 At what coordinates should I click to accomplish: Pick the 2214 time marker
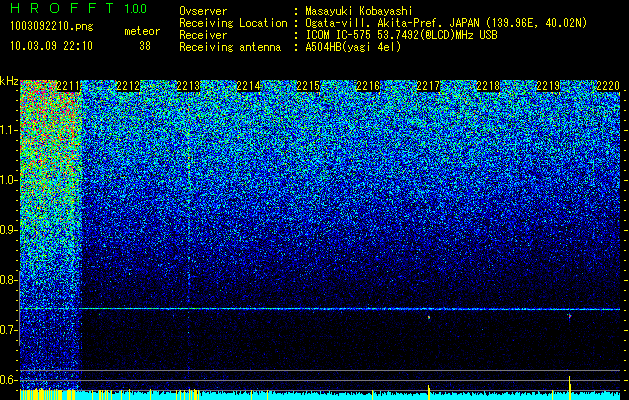248,86
